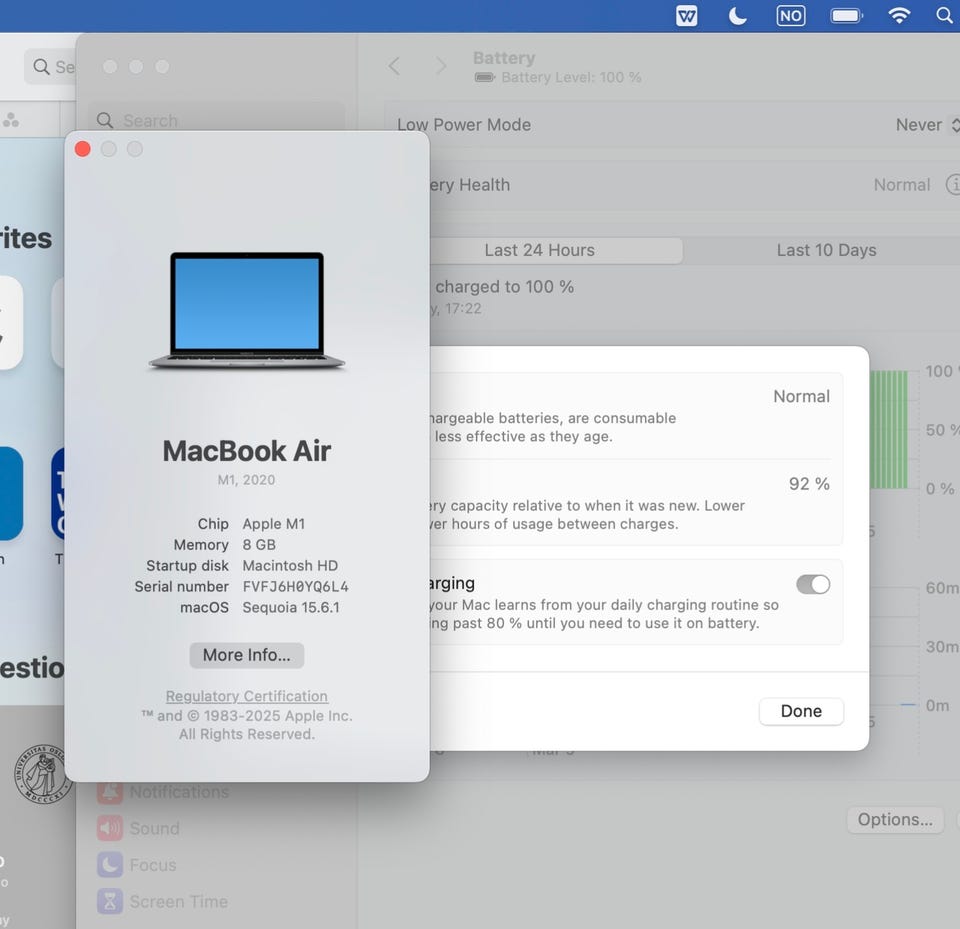Click the Spotlight search magnifier icon
The image size is (960, 929).
pyautogui.click(x=944, y=16)
